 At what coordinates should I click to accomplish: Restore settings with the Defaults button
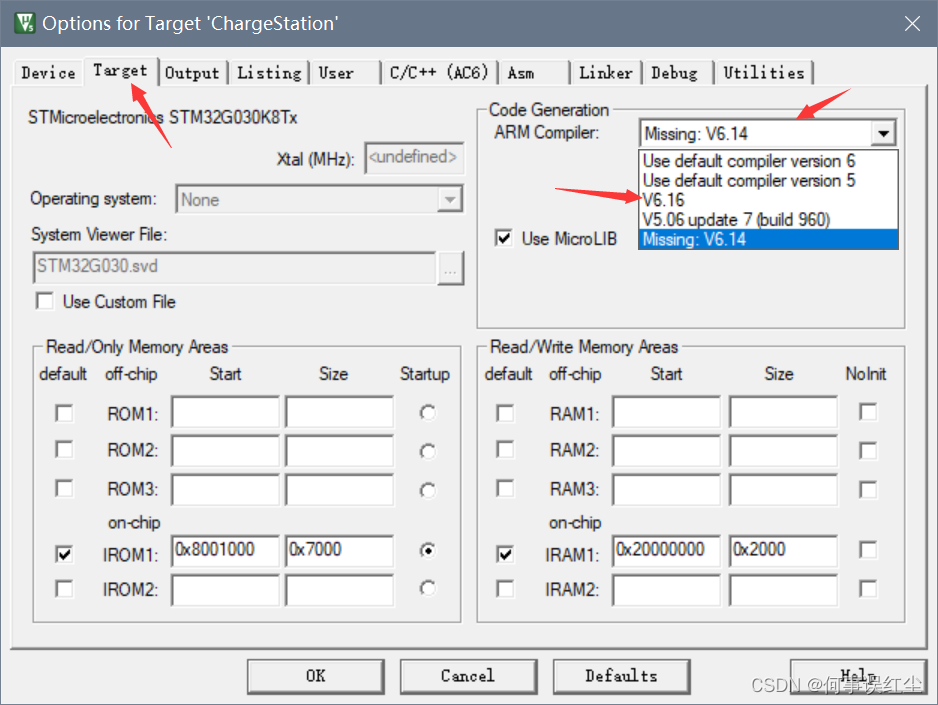coord(621,676)
